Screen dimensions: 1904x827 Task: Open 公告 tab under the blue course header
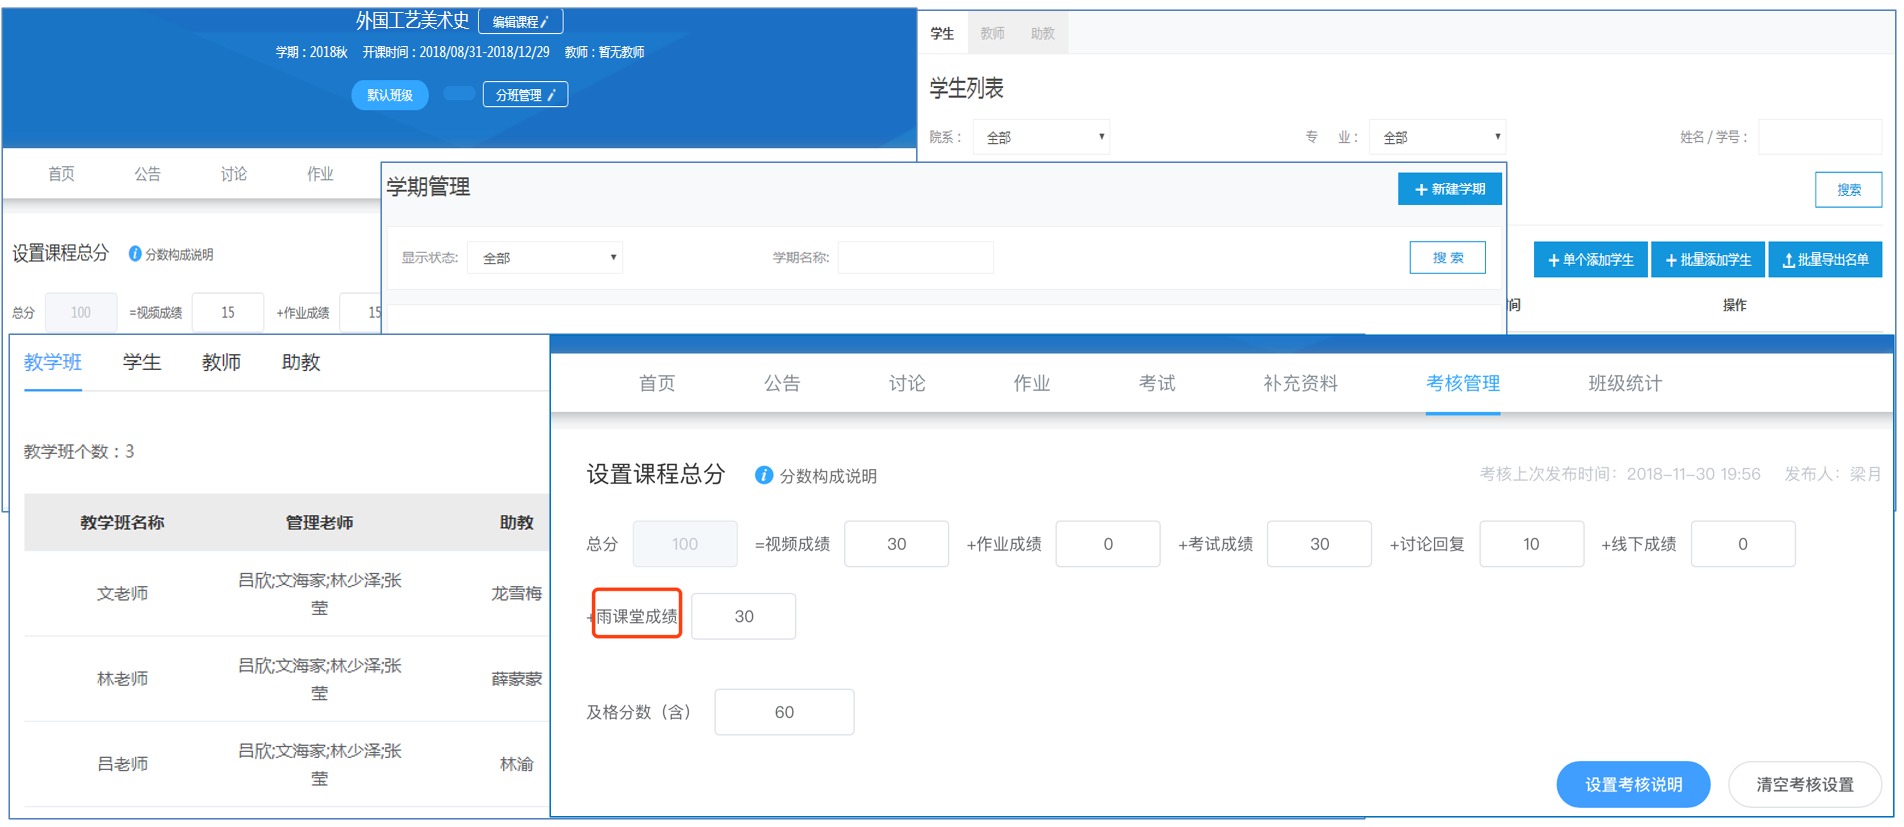click(x=148, y=174)
